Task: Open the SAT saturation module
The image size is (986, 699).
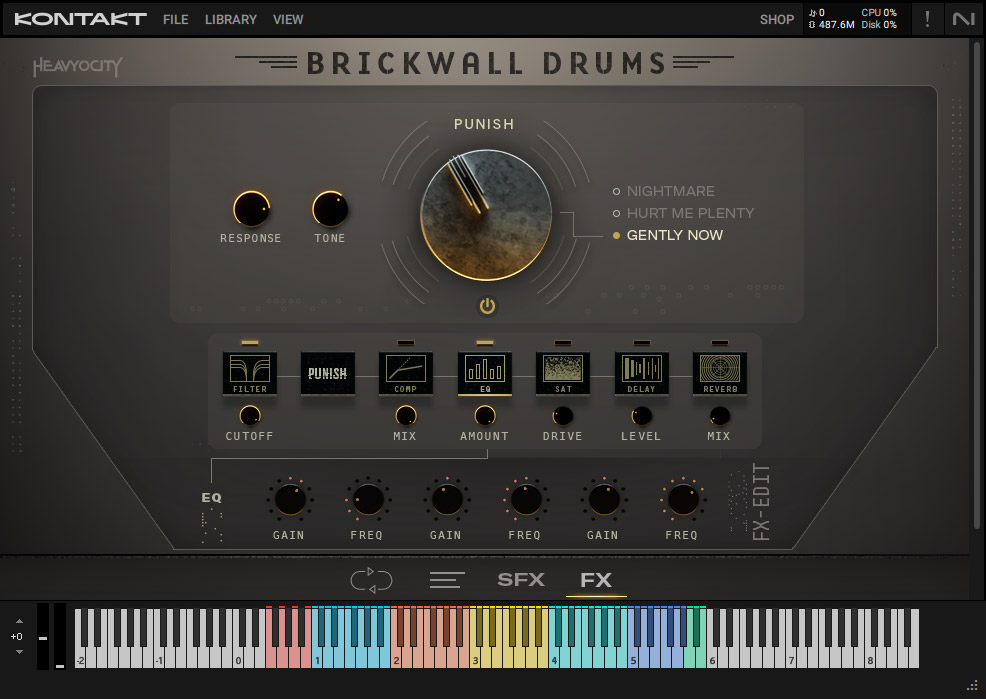Action: (563, 373)
